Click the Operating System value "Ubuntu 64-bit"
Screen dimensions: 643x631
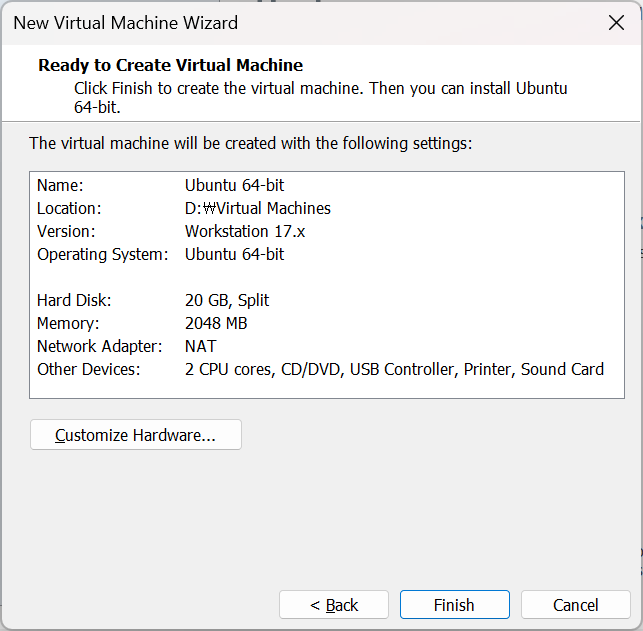point(234,254)
